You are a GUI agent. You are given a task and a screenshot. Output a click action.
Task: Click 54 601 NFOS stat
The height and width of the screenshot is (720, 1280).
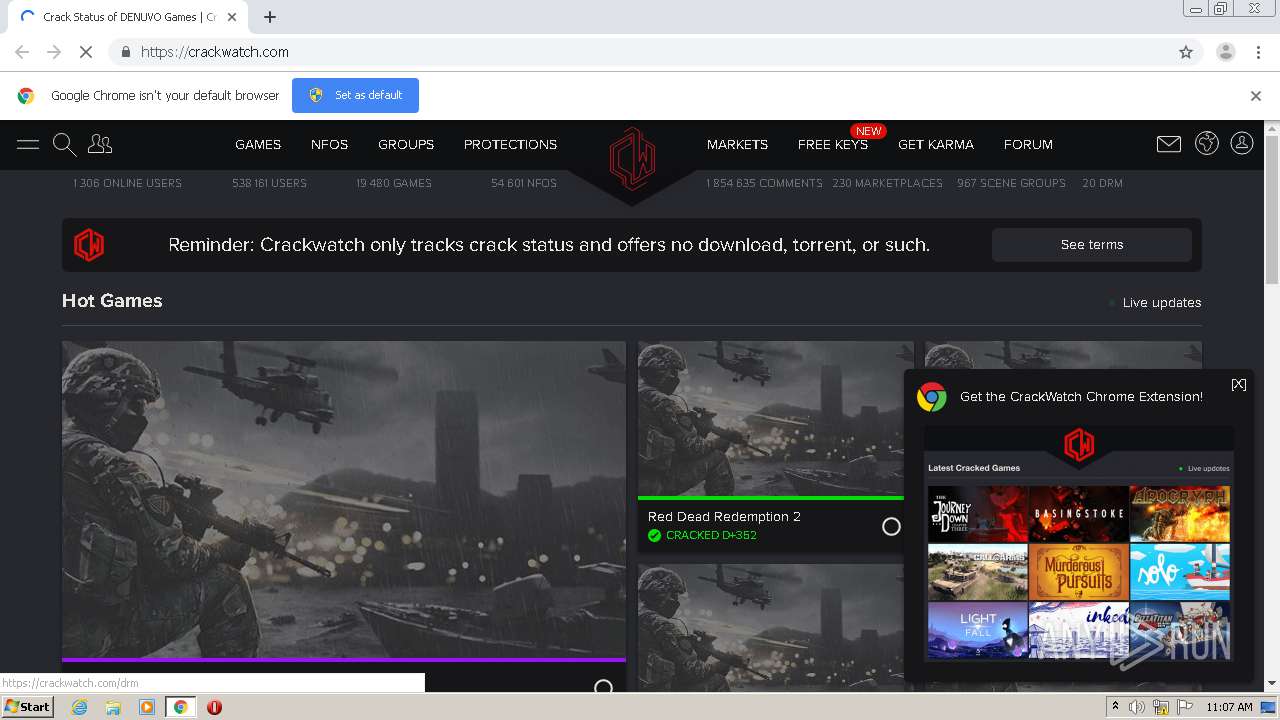coord(524,183)
